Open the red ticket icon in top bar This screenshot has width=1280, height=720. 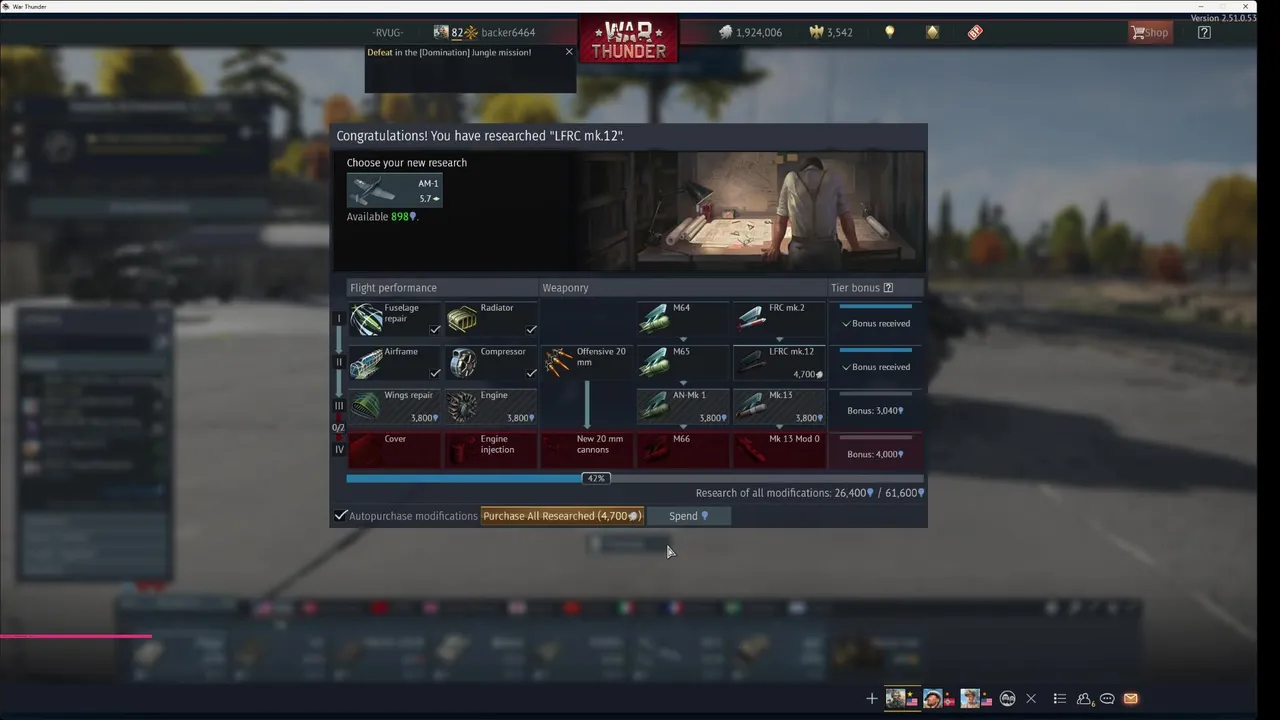tap(975, 32)
